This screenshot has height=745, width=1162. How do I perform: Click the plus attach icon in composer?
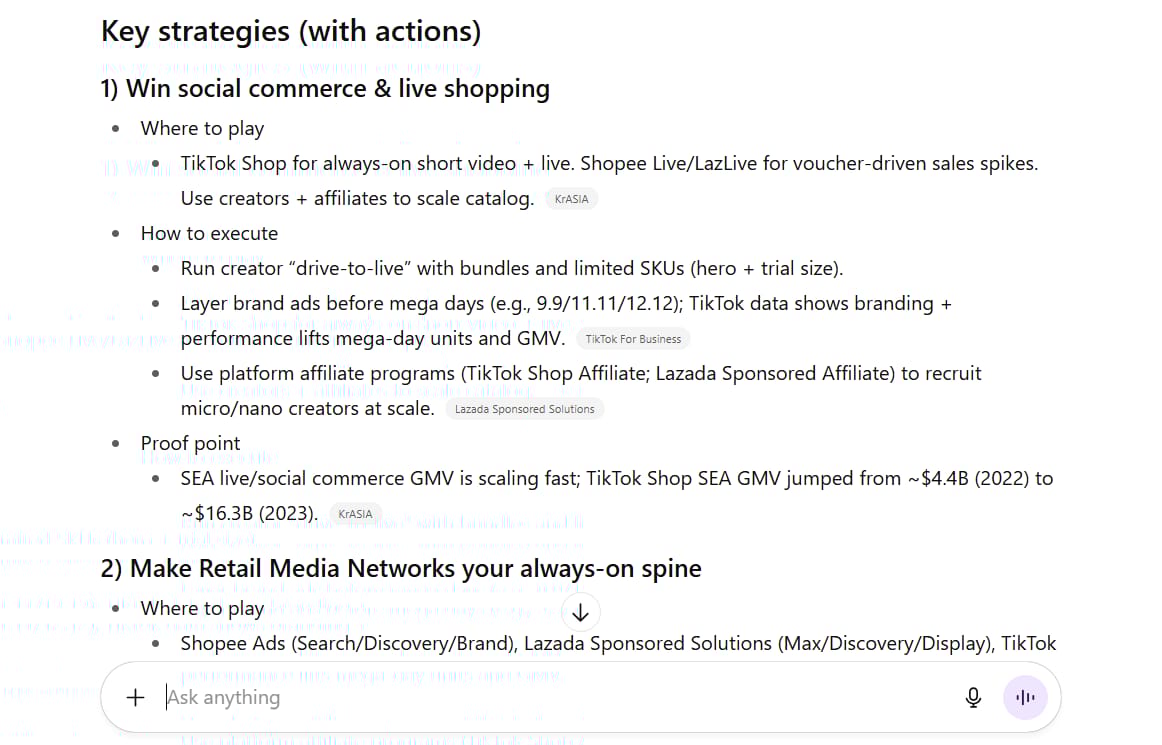point(135,698)
